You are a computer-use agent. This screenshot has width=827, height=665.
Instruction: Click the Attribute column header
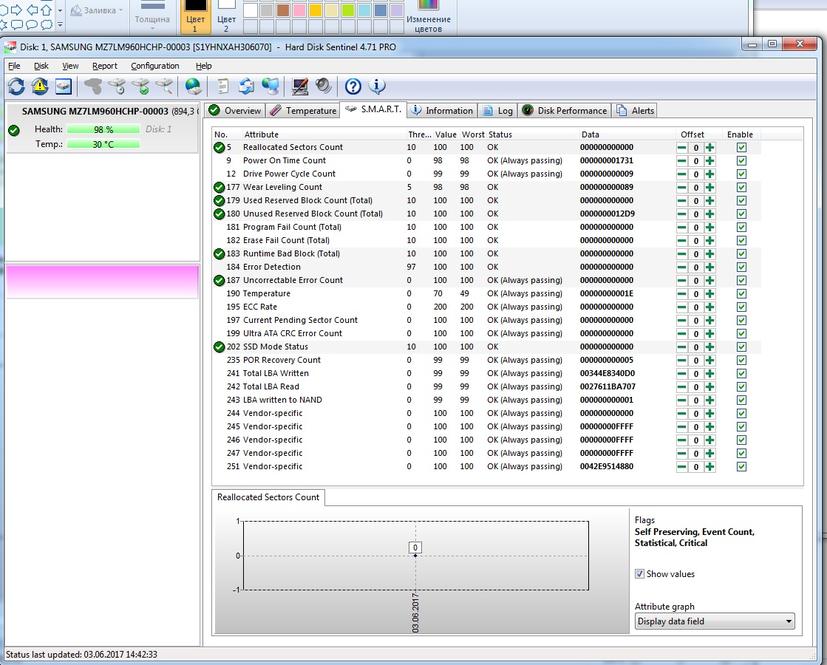coord(261,134)
